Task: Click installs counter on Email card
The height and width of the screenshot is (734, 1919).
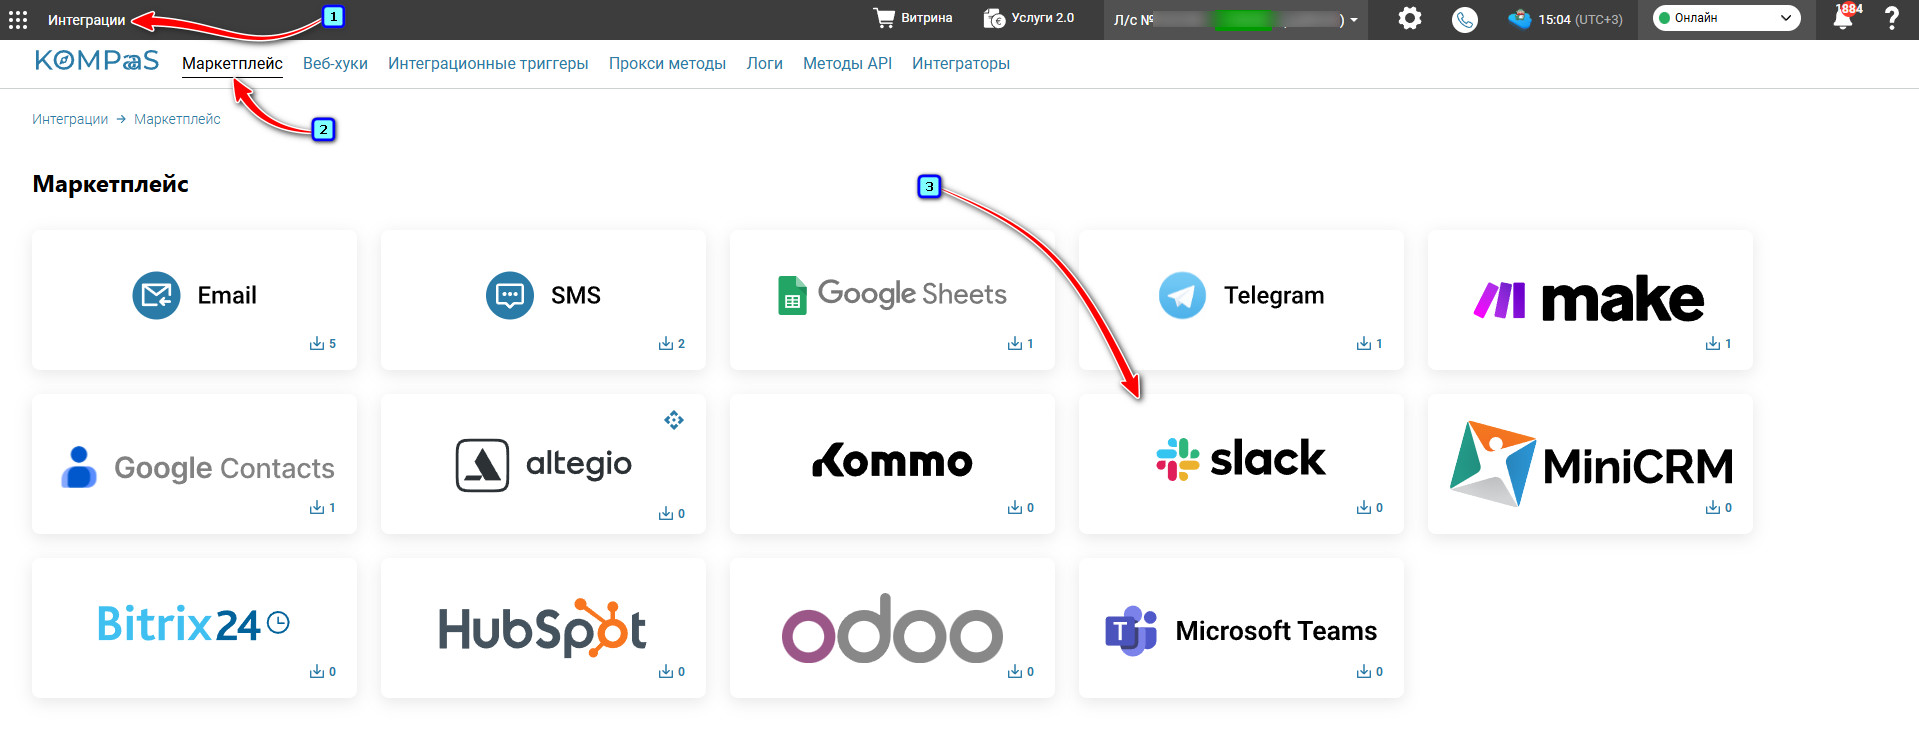Action: [323, 344]
